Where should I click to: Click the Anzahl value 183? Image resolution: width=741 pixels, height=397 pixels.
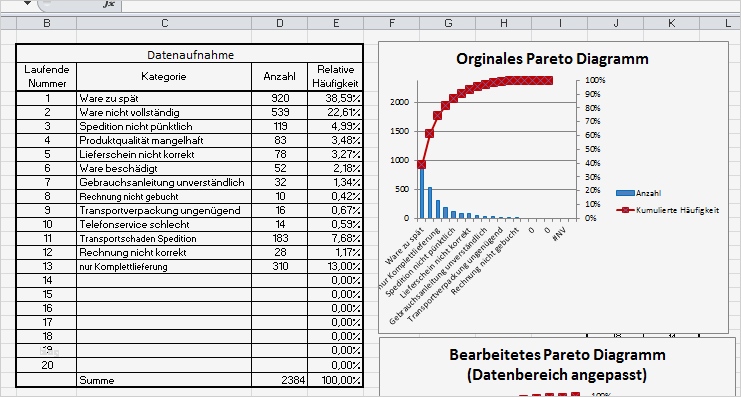(x=280, y=239)
